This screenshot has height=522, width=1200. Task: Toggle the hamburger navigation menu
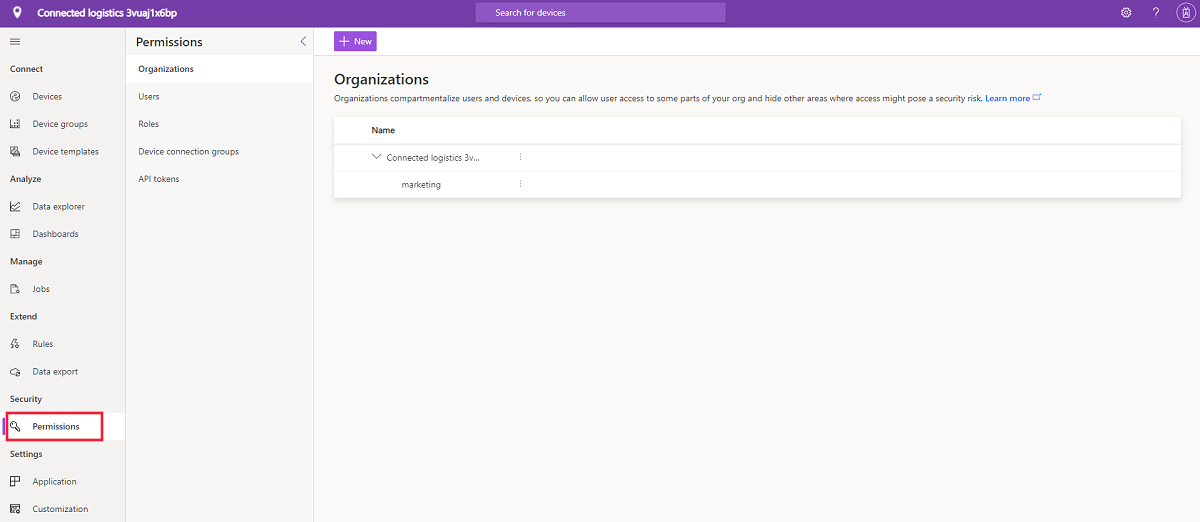(x=15, y=41)
